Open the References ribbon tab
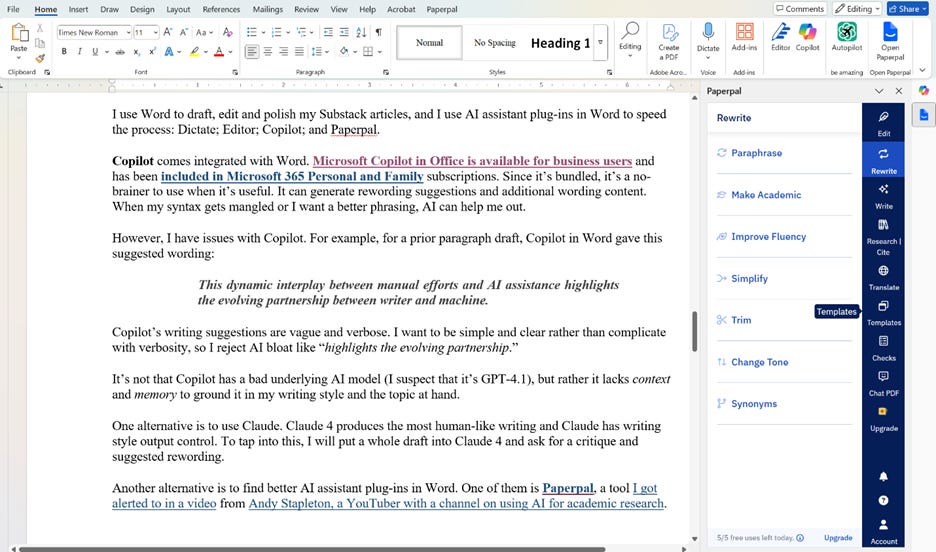 (221, 9)
